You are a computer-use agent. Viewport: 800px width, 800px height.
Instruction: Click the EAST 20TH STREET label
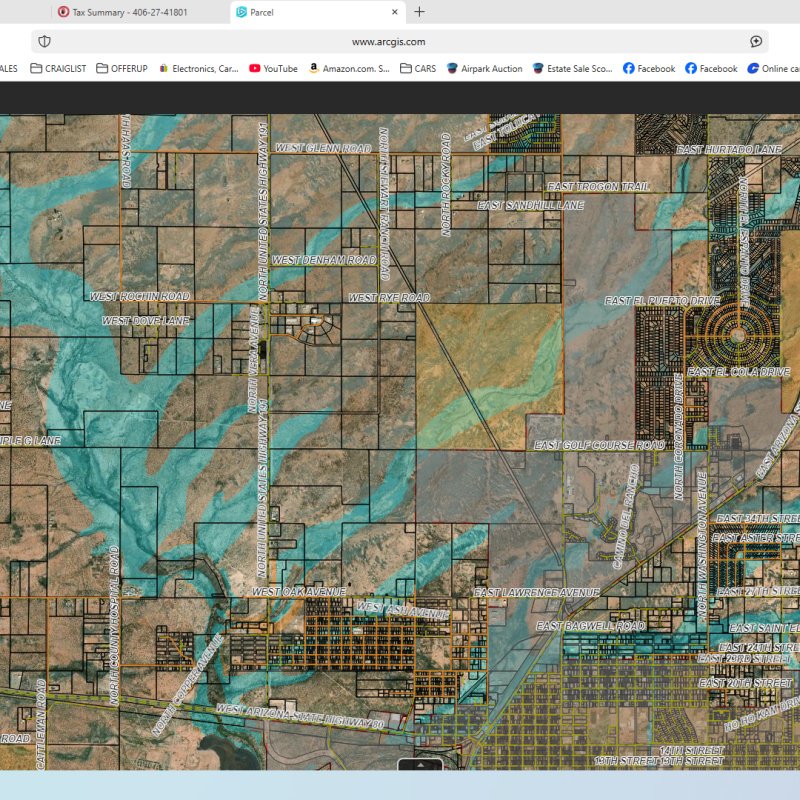(x=745, y=683)
